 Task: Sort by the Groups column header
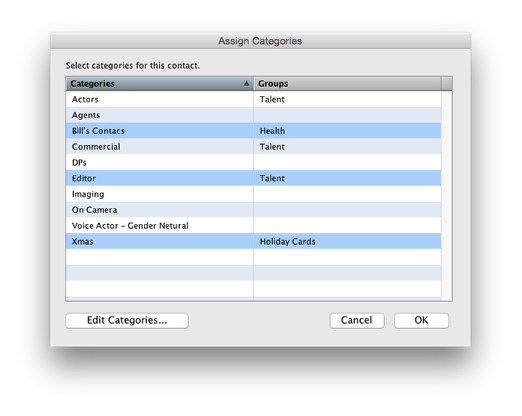click(x=348, y=83)
